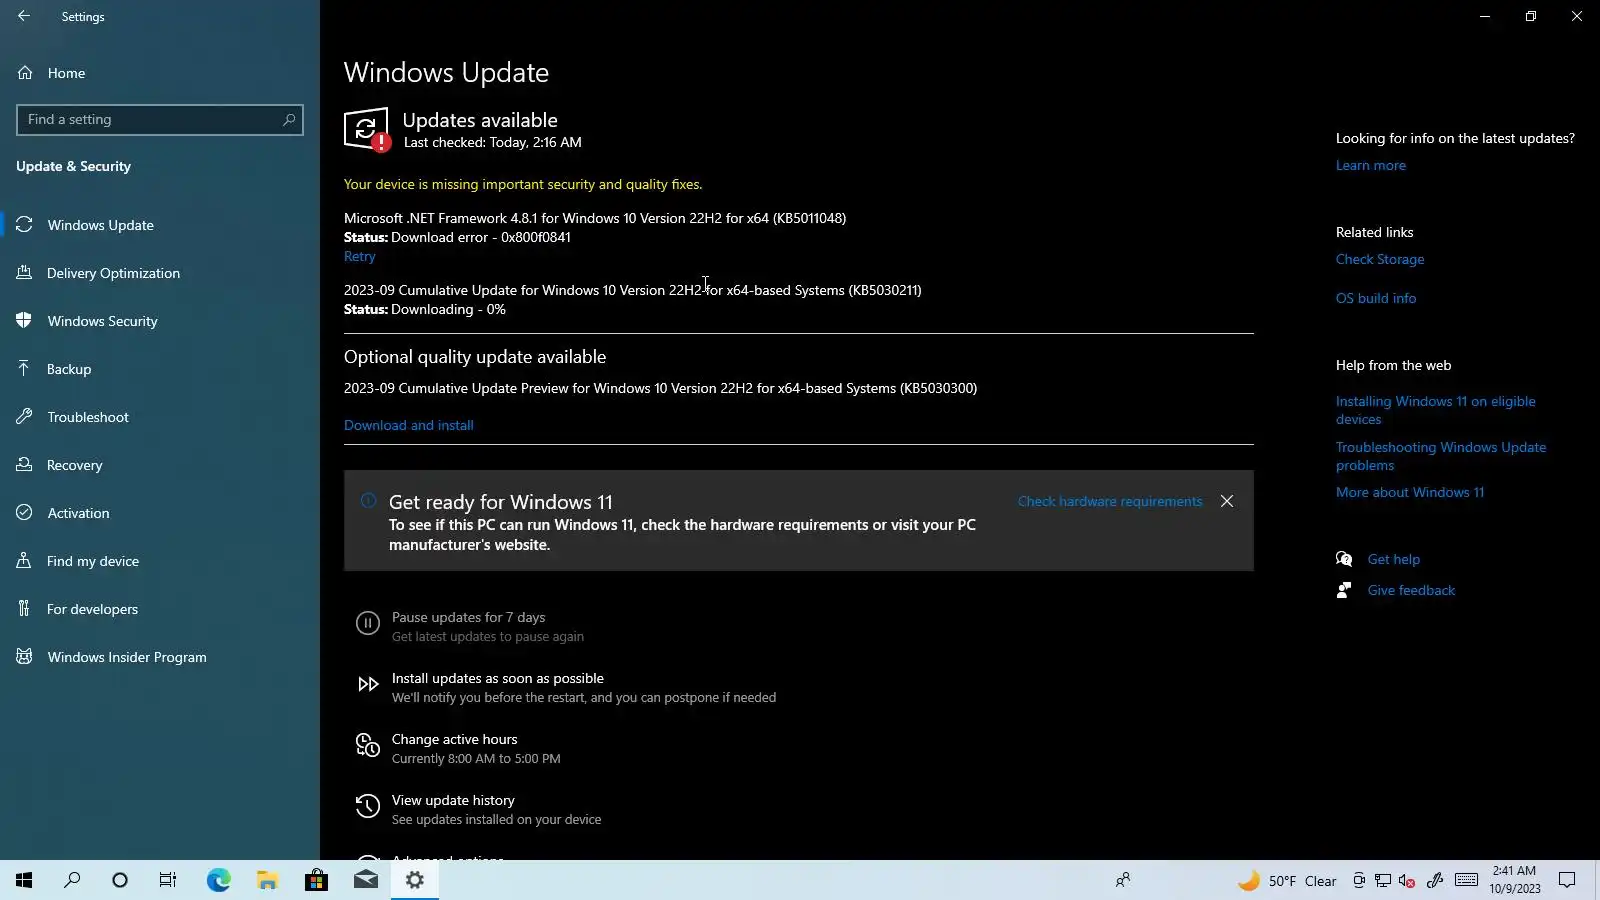This screenshot has width=1600, height=900.
Task: Open File Explorer from taskbar
Action: [267, 880]
